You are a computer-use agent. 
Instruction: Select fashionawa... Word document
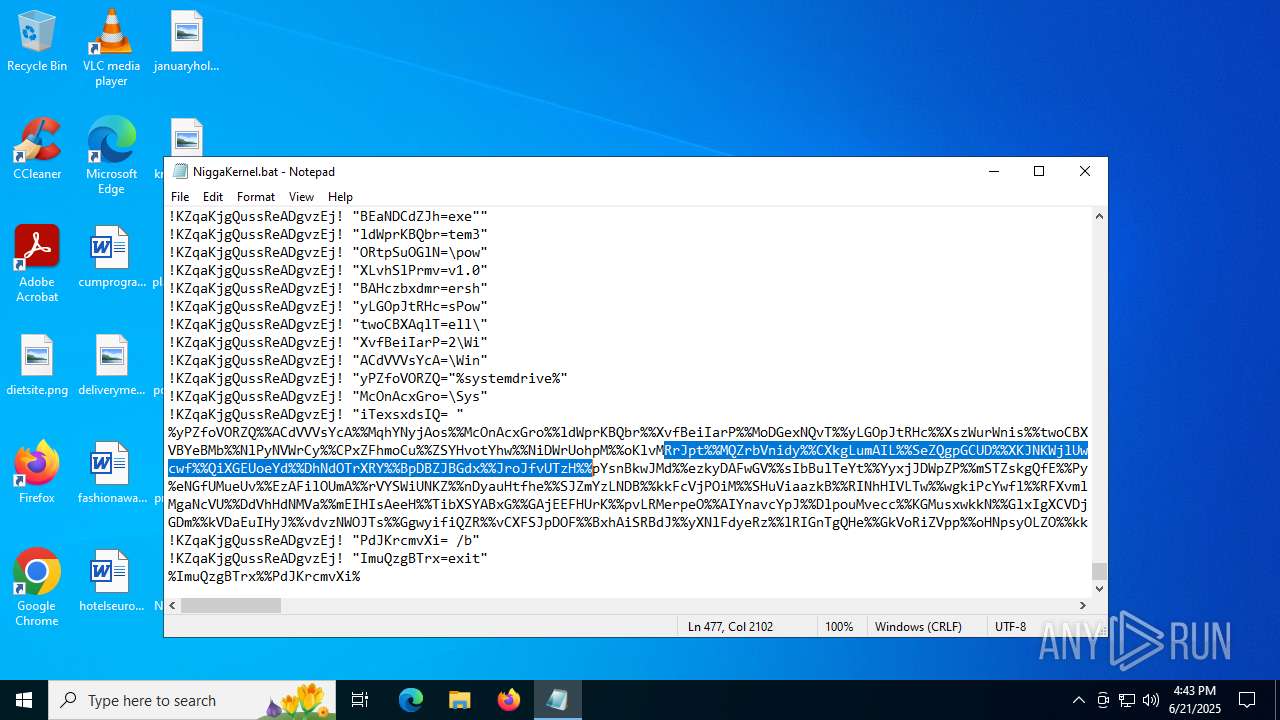pyautogui.click(x=111, y=474)
